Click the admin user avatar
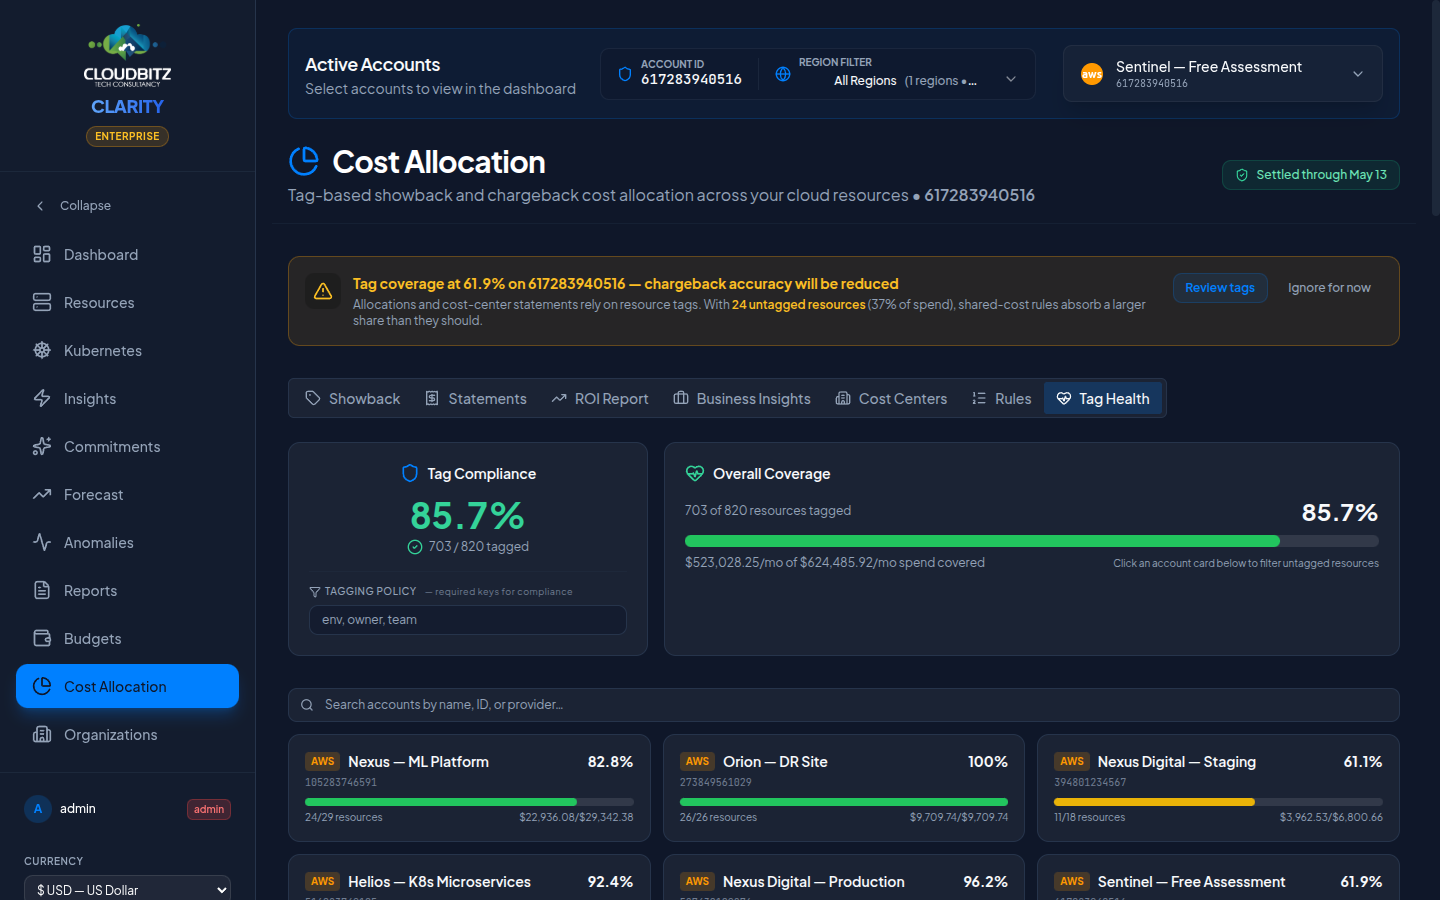1440x900 pixels. (x=38, y=809)
